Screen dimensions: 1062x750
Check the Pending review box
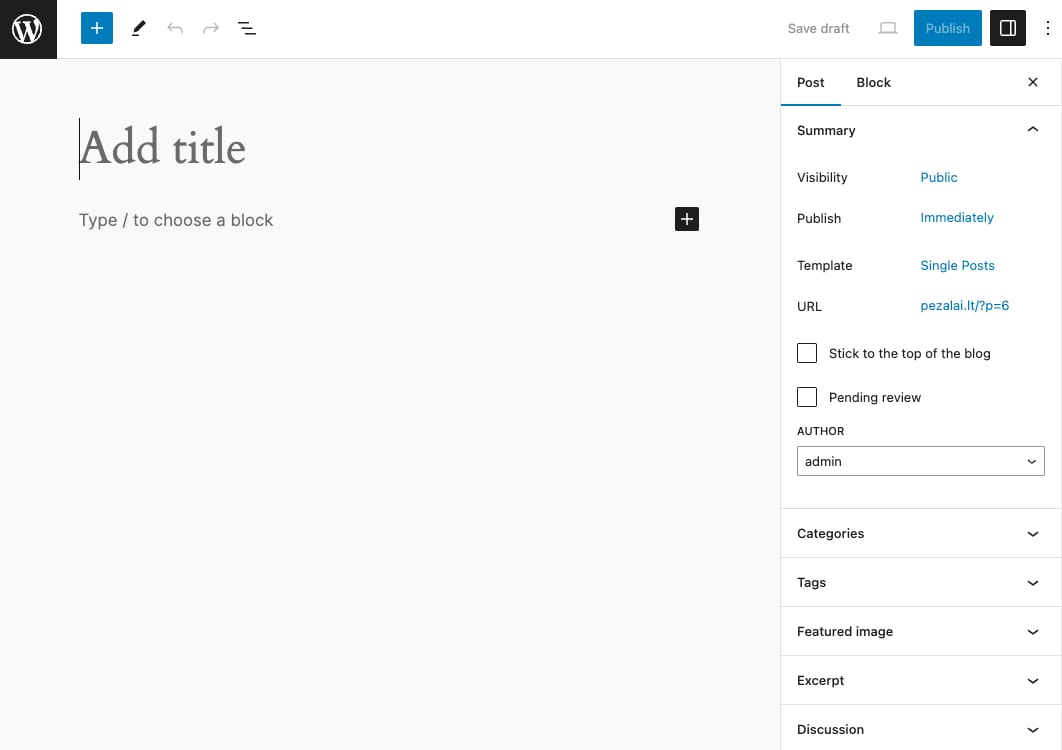click(x=807, y=397)
